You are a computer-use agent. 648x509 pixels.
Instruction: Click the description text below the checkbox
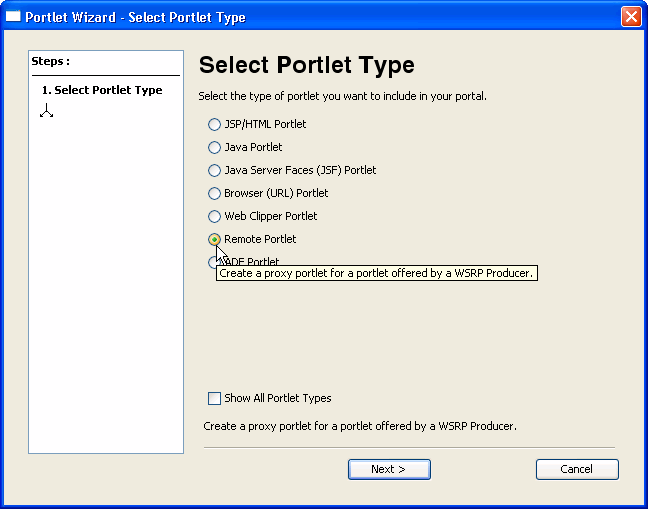[x=360, y=426]
